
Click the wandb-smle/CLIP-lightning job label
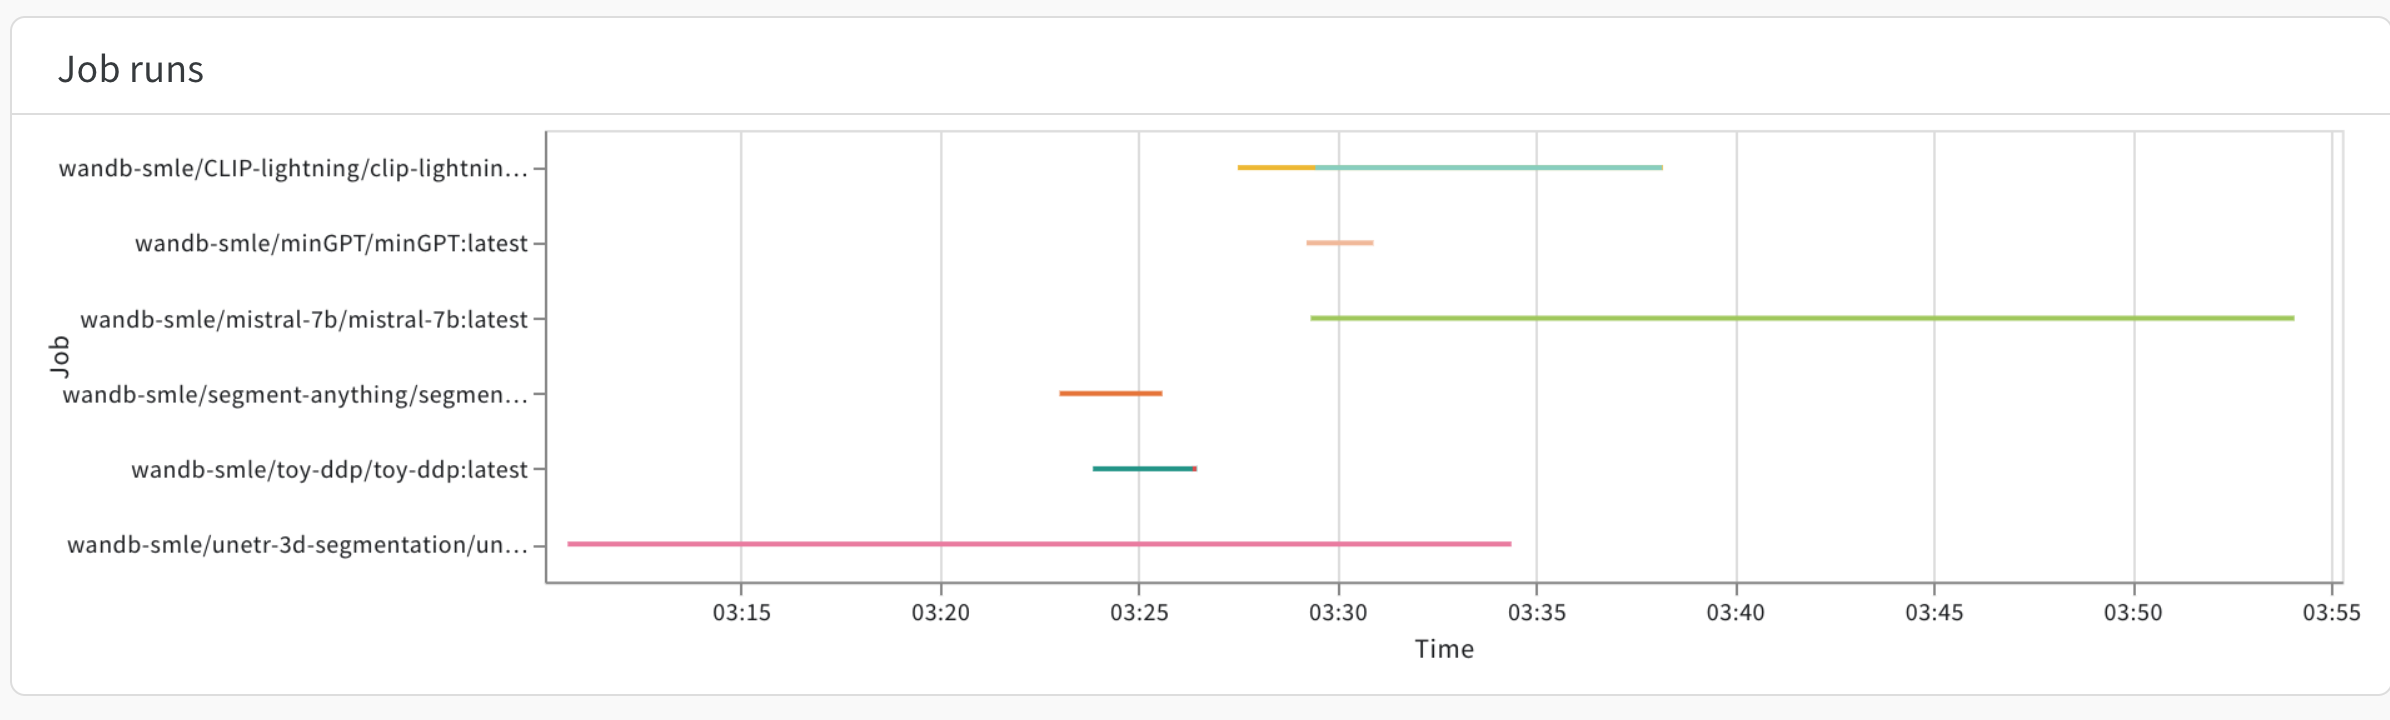point(293,168)
